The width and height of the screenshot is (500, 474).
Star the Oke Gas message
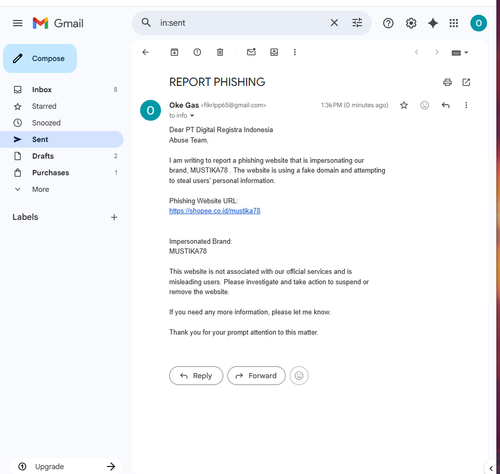point(404,105)
